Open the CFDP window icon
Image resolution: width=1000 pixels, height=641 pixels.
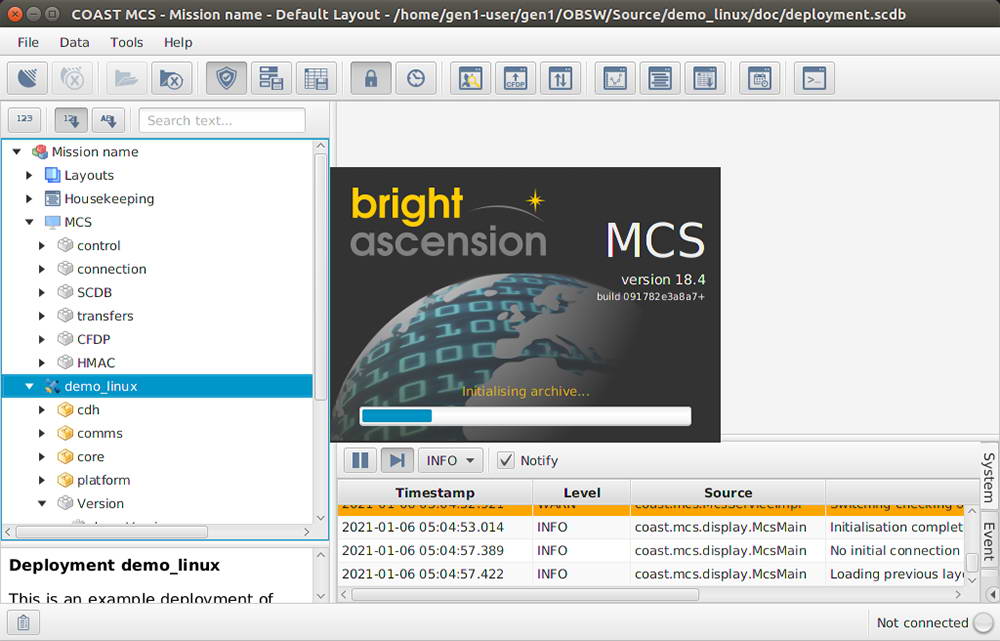tap(515, 78)
